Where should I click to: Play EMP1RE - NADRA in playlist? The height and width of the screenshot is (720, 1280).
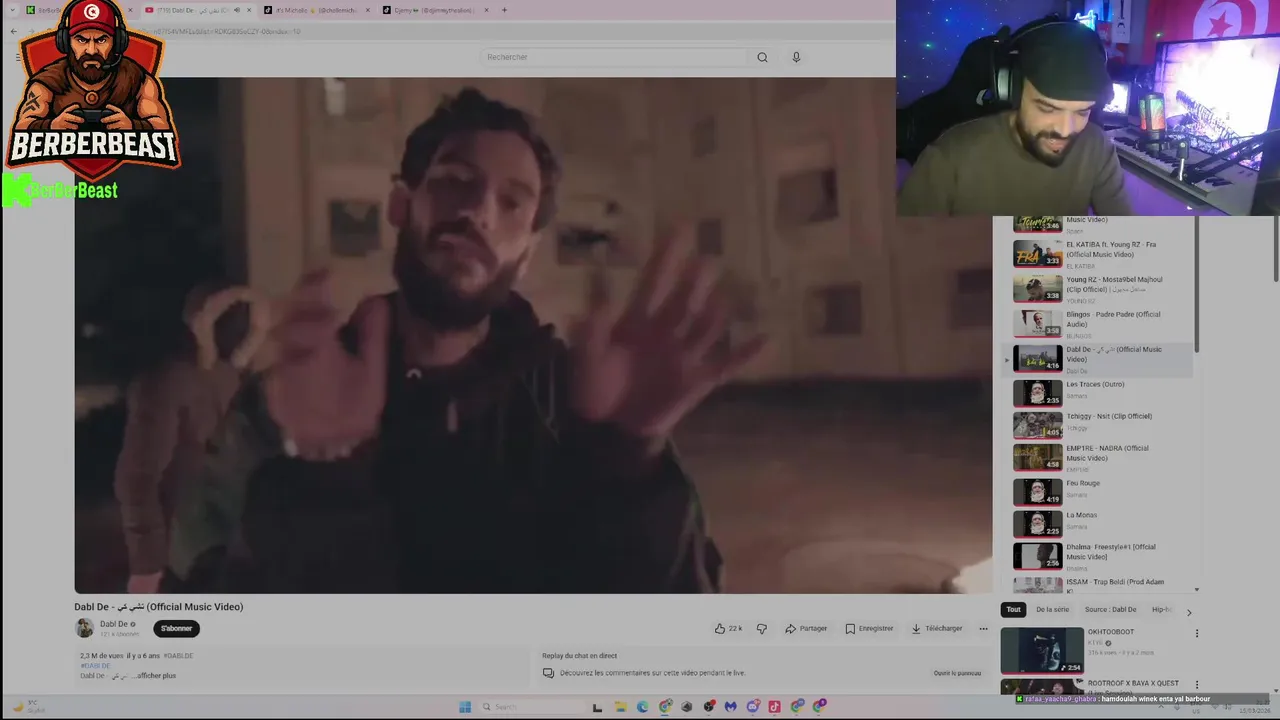[x=1099, y=457]
